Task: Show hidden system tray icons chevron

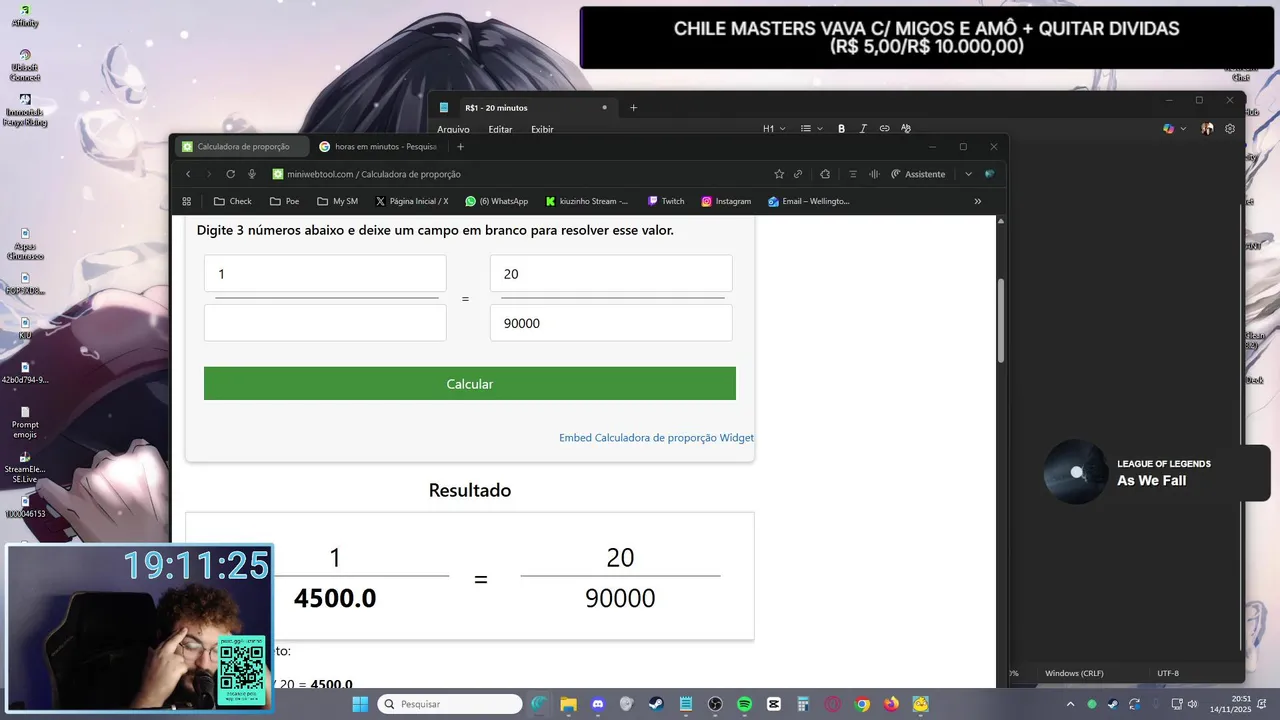Action: [1072, 704]
